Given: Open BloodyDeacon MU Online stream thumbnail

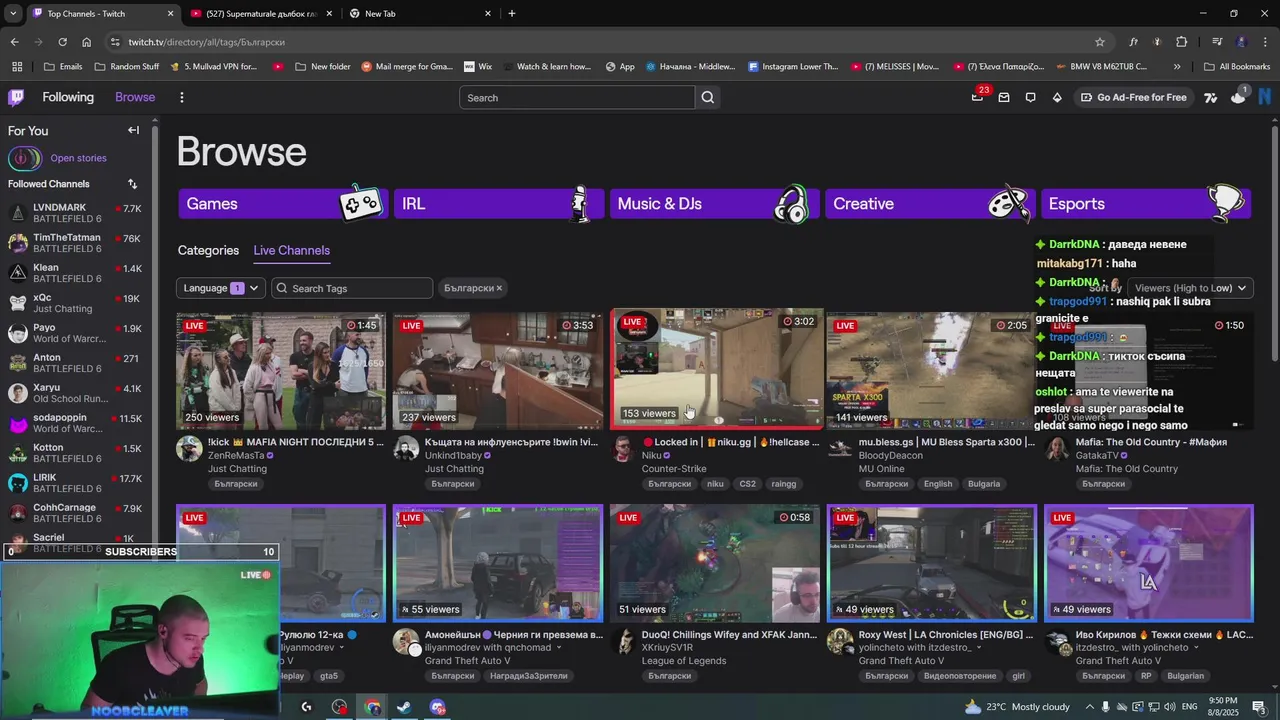Looking at the screenshot, I should (930, 369).
